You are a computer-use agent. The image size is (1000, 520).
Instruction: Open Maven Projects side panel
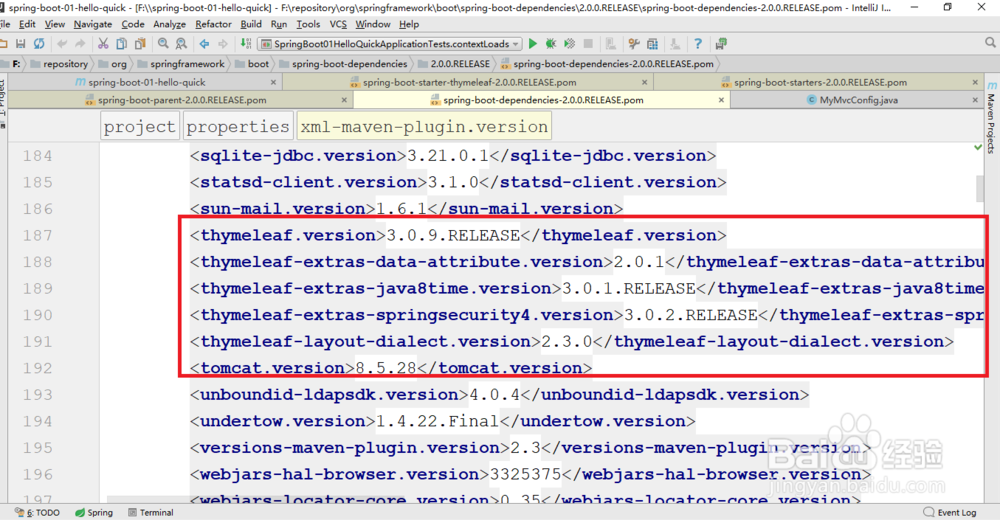[991, 117]
